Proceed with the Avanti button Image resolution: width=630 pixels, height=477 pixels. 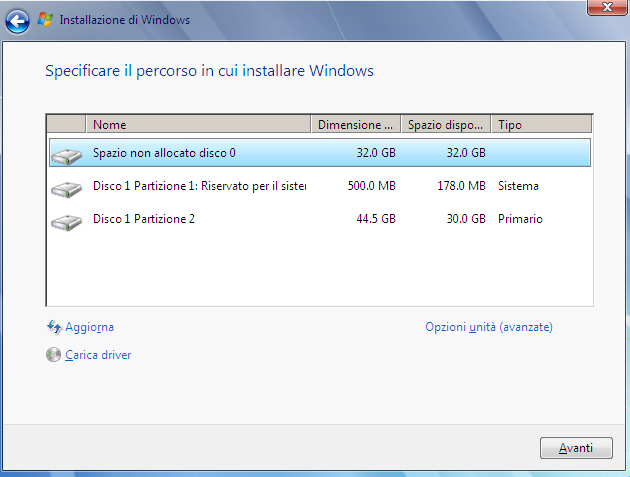pyautogui.click(x=576, y=448)
